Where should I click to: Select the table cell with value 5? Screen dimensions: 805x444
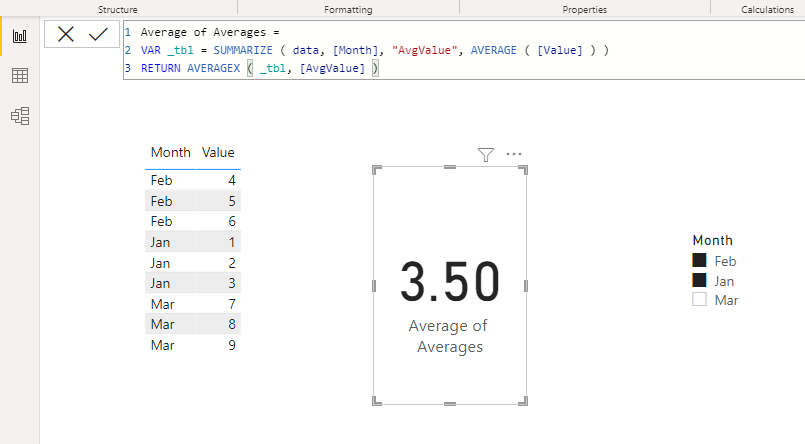[232, 201]
